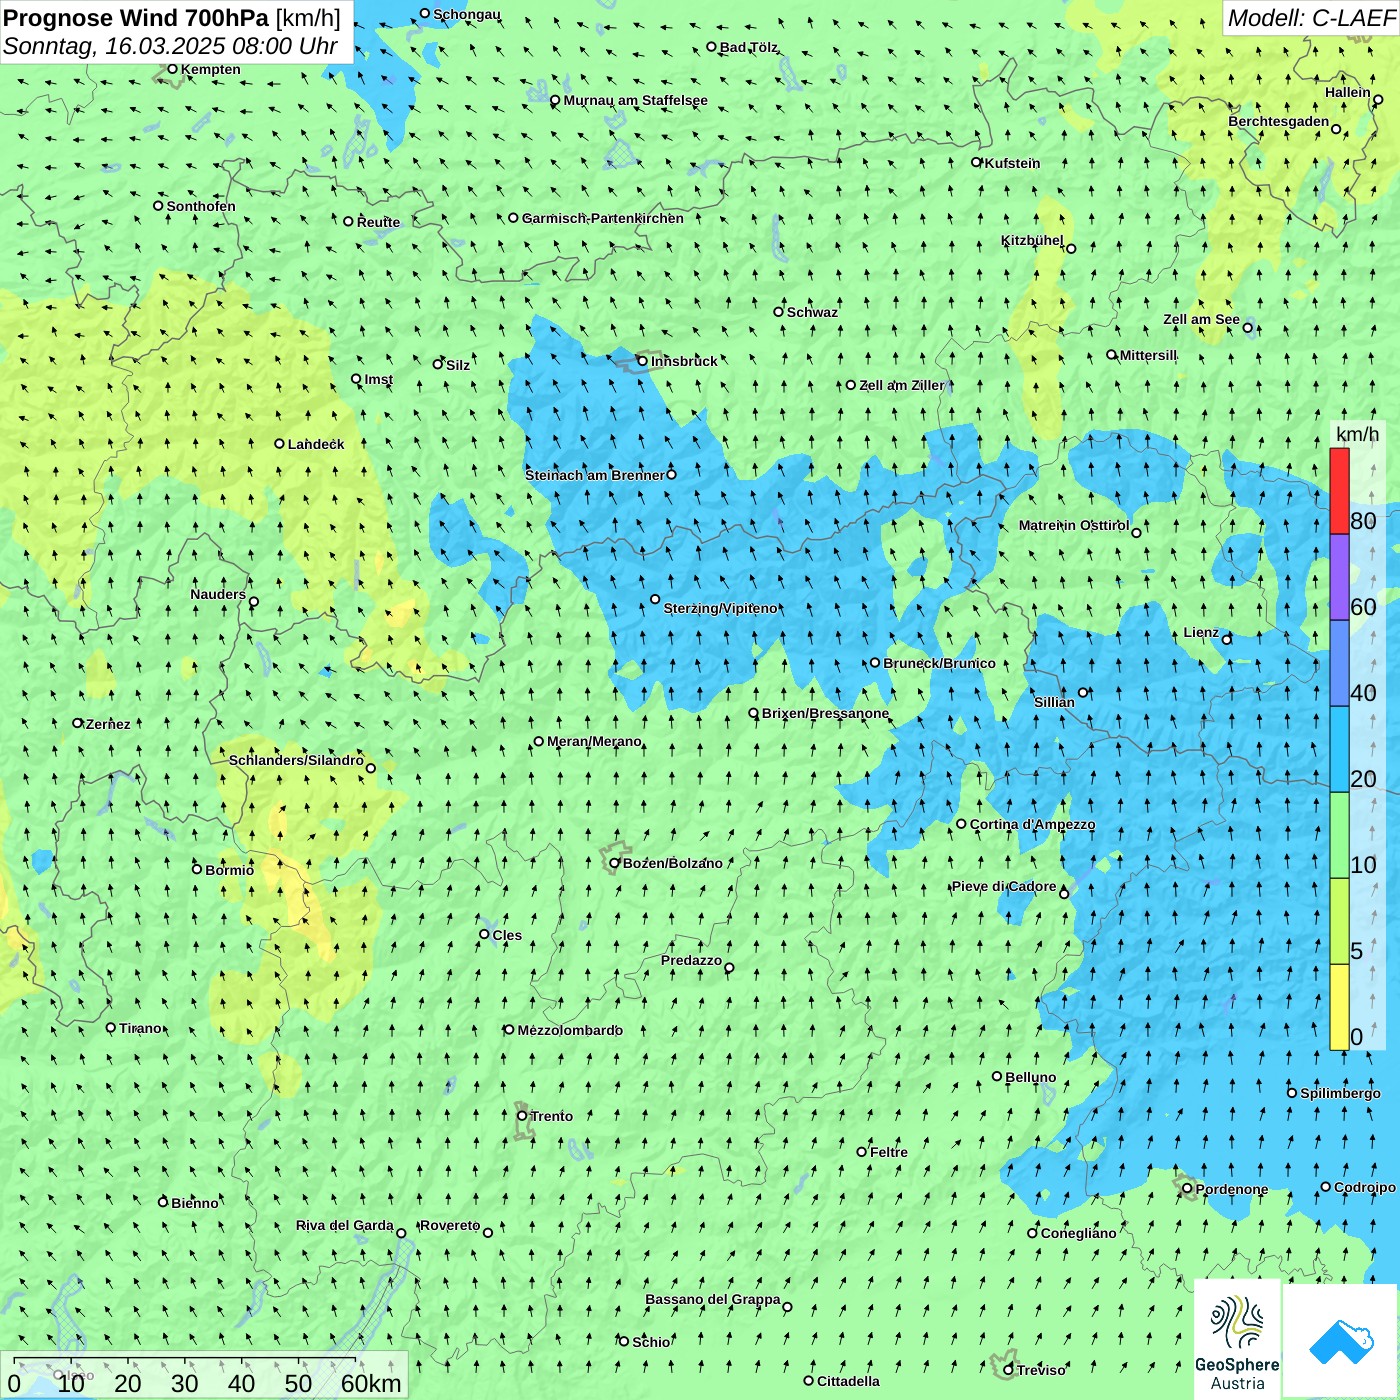This screenshot has width=1400, height=1400.
Task: Click the Riva del Garda marker
Action: click(x=401, y=1233)
